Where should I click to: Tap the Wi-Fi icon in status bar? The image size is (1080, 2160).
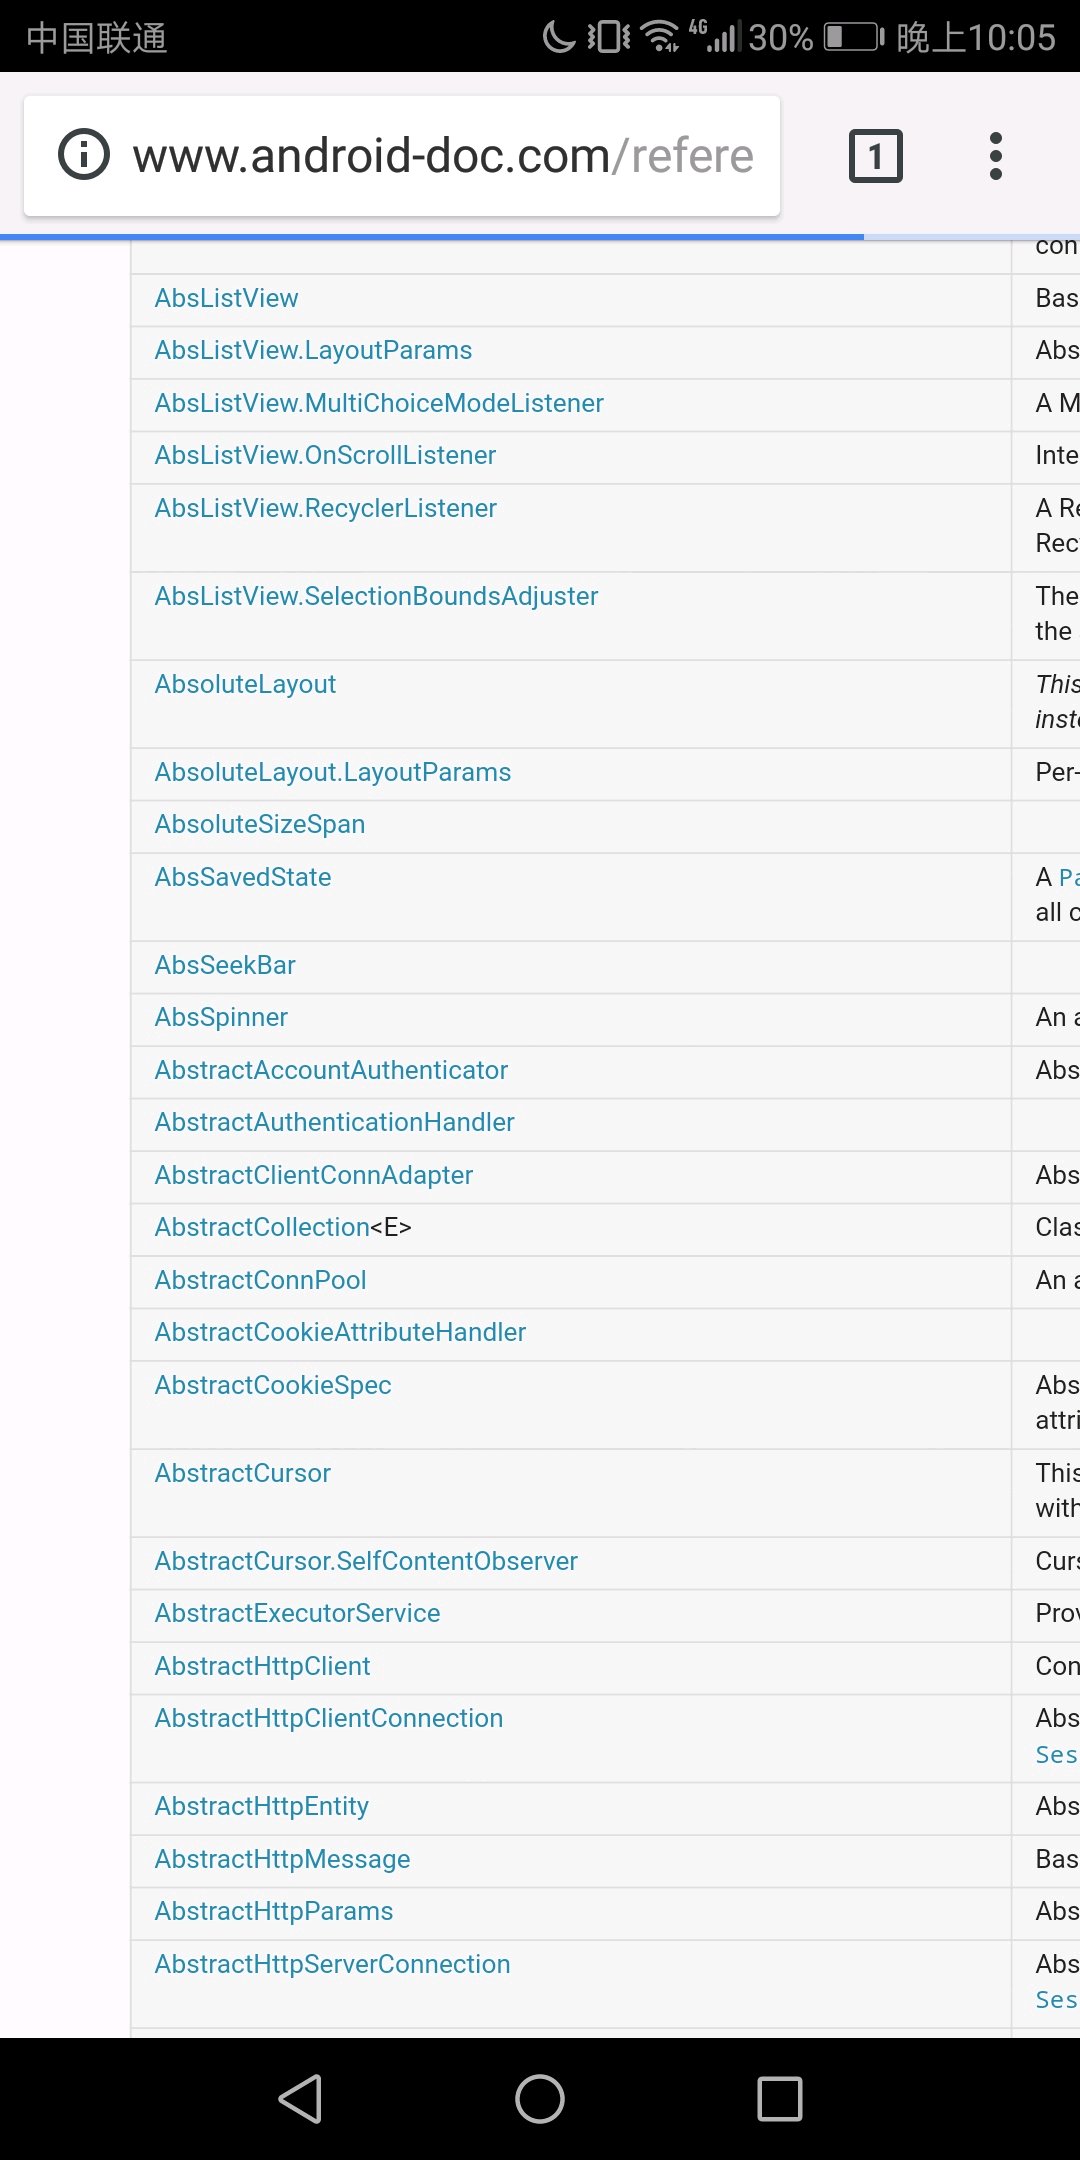pos(660,37)
